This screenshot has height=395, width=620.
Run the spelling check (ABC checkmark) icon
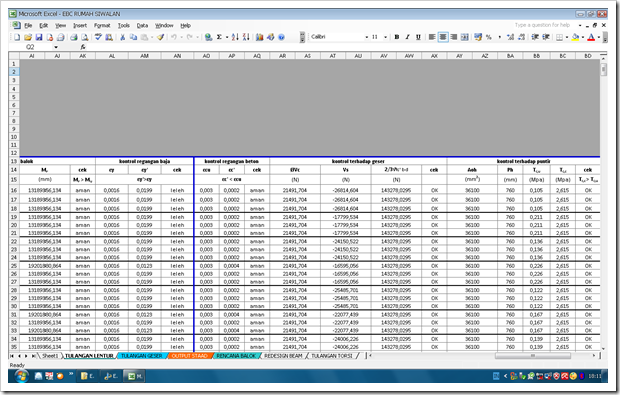pyautogui.click(x=98, y=37)
